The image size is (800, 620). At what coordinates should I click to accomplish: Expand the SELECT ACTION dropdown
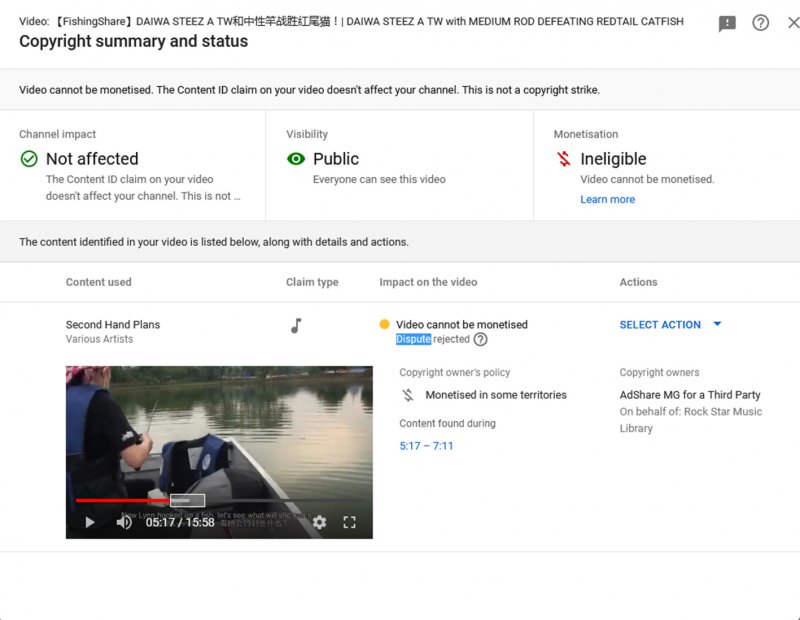pyautogui.click(x=660, y=325)
